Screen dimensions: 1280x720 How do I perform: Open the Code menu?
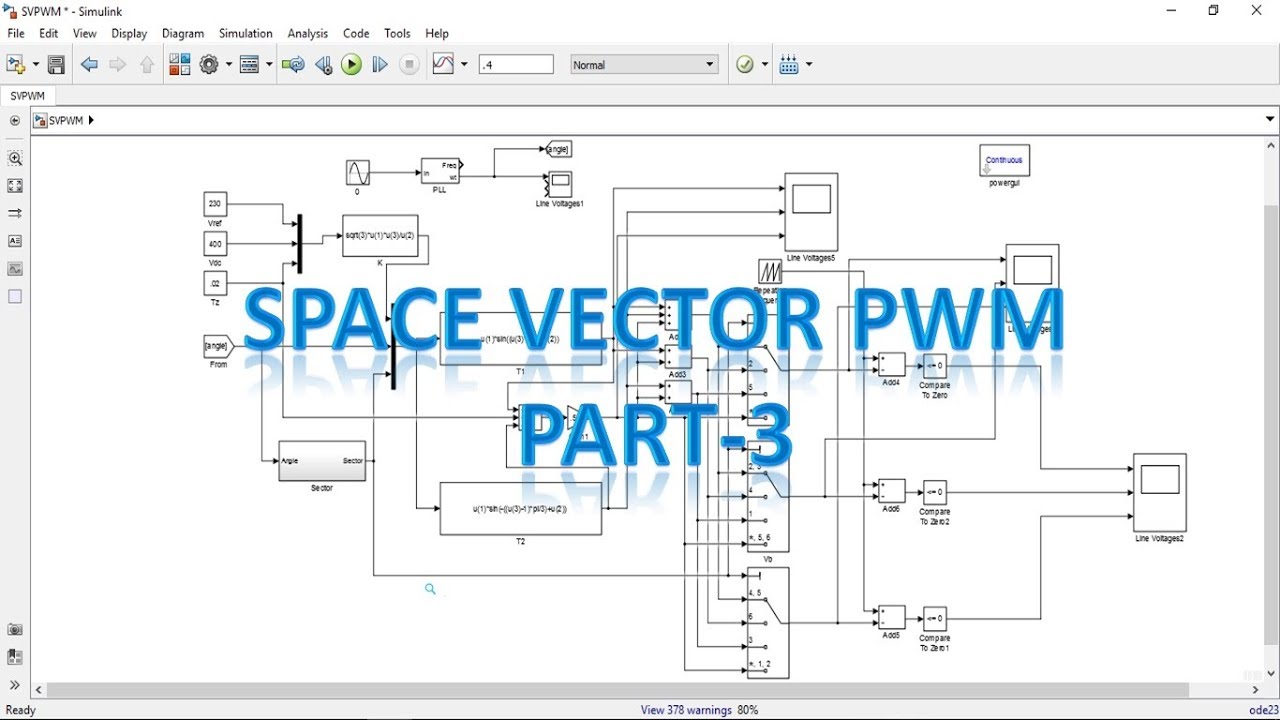356,33
